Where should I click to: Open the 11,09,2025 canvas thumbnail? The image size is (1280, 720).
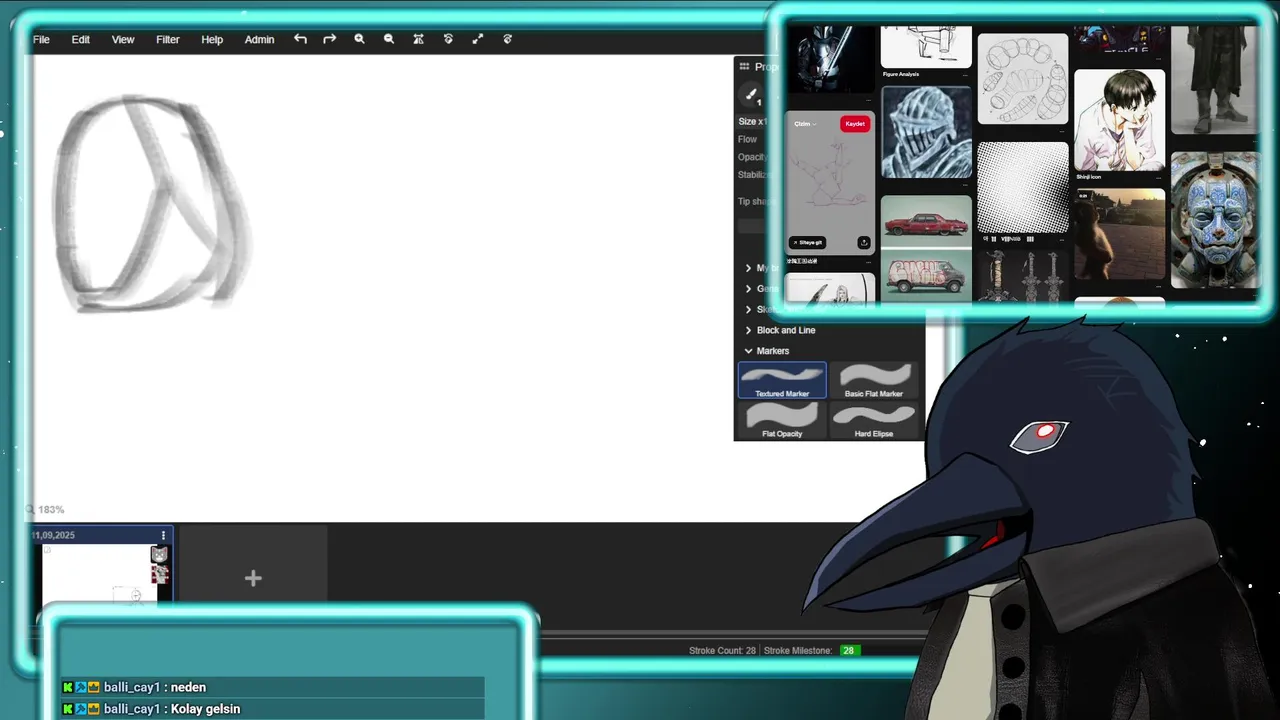pos(100,574)
